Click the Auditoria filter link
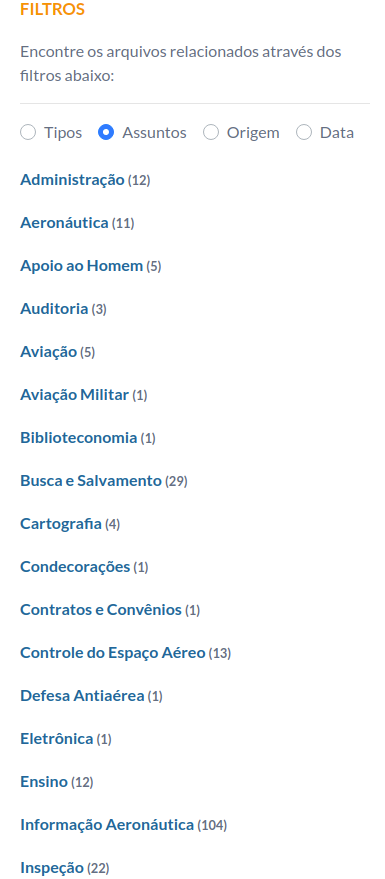Screen dimensions: 385x879 click(54, 309)
